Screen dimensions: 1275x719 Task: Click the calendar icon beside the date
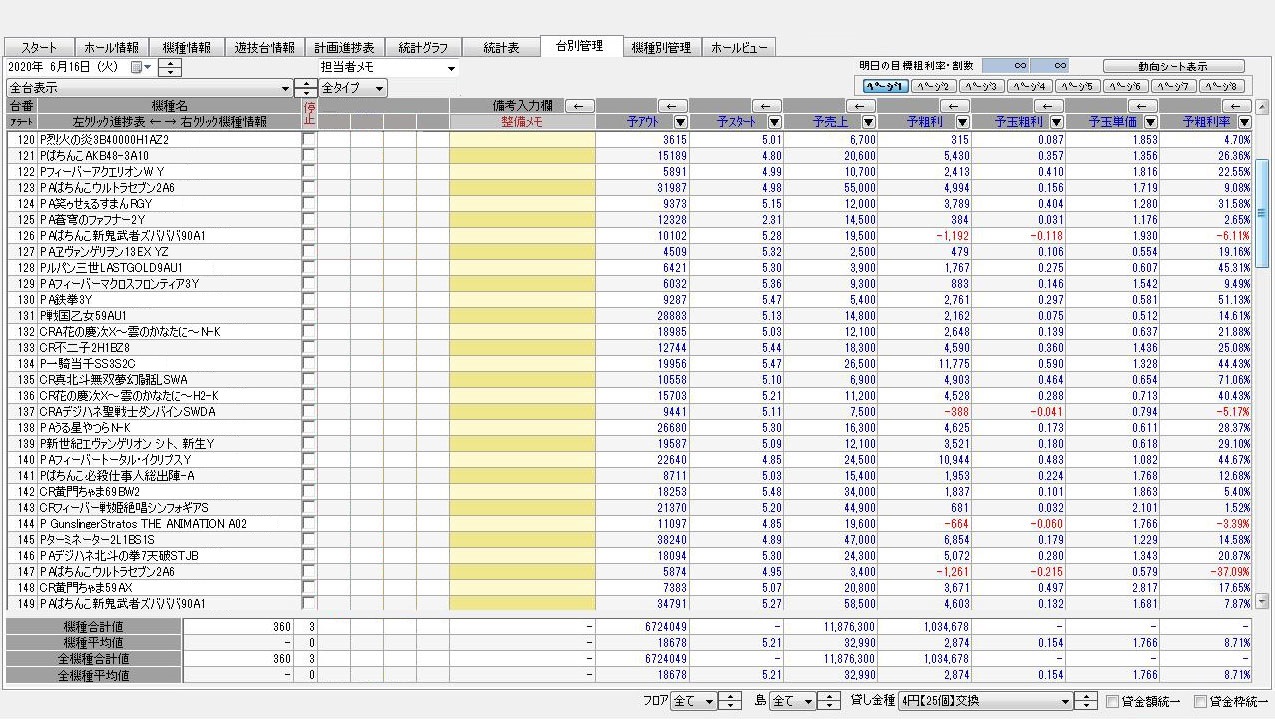coord(137,67)
